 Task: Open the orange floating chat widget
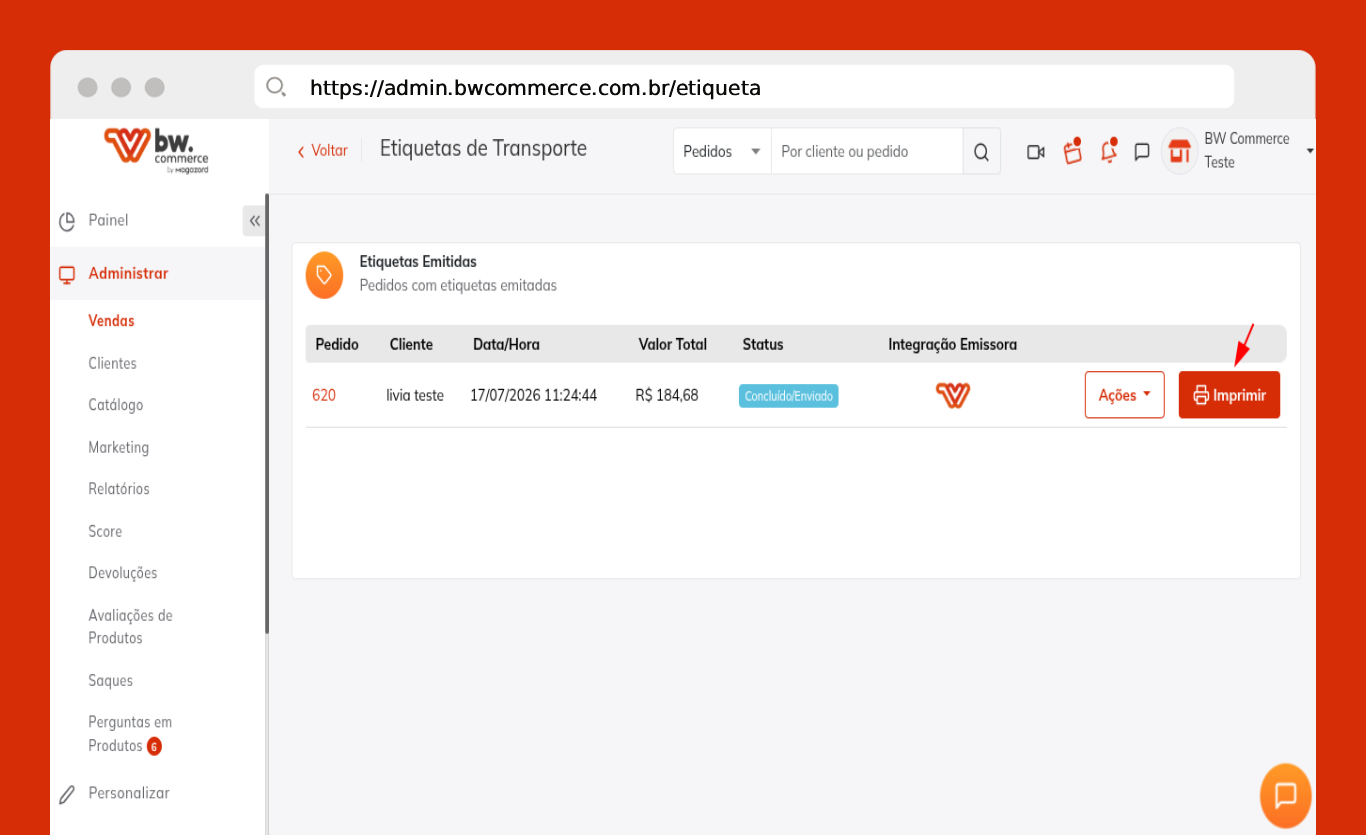pyautogui.click(x=1286, y=796)
